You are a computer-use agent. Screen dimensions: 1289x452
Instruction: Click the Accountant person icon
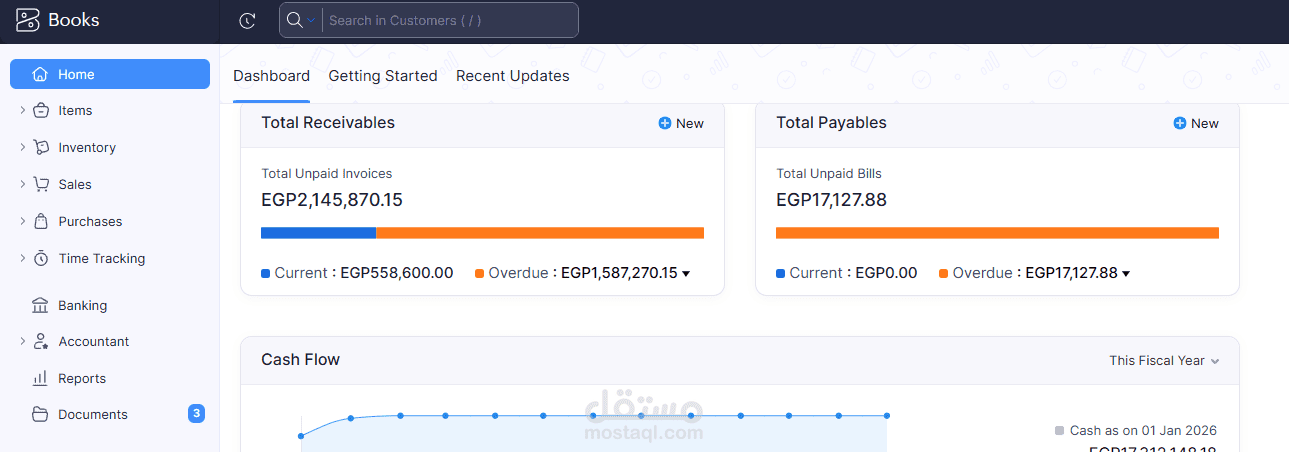tap(40, 342)
